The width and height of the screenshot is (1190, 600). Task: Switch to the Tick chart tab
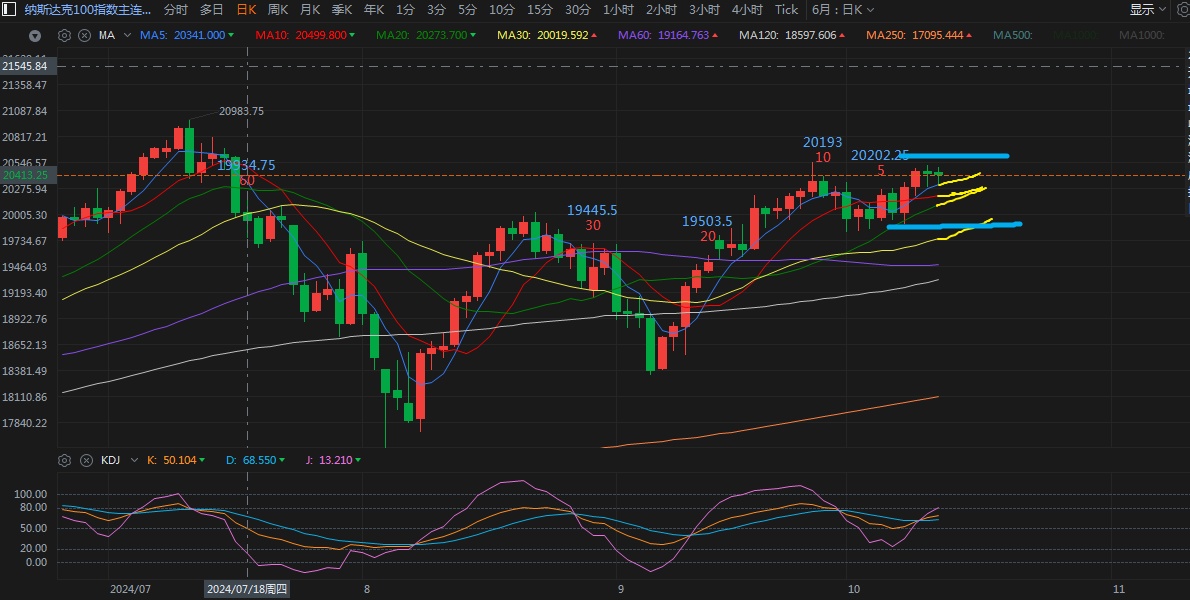click(x=787, y=10)
